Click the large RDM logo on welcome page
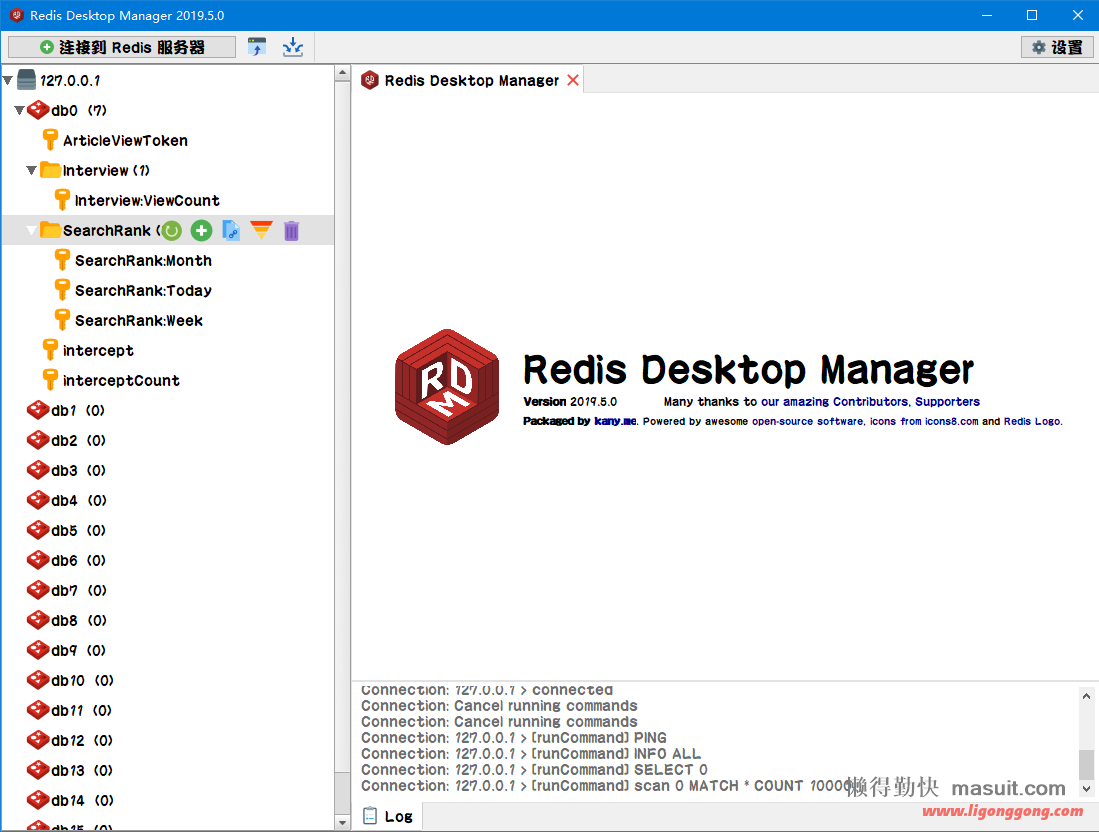 pyautogui.click(x=447, y=386)
